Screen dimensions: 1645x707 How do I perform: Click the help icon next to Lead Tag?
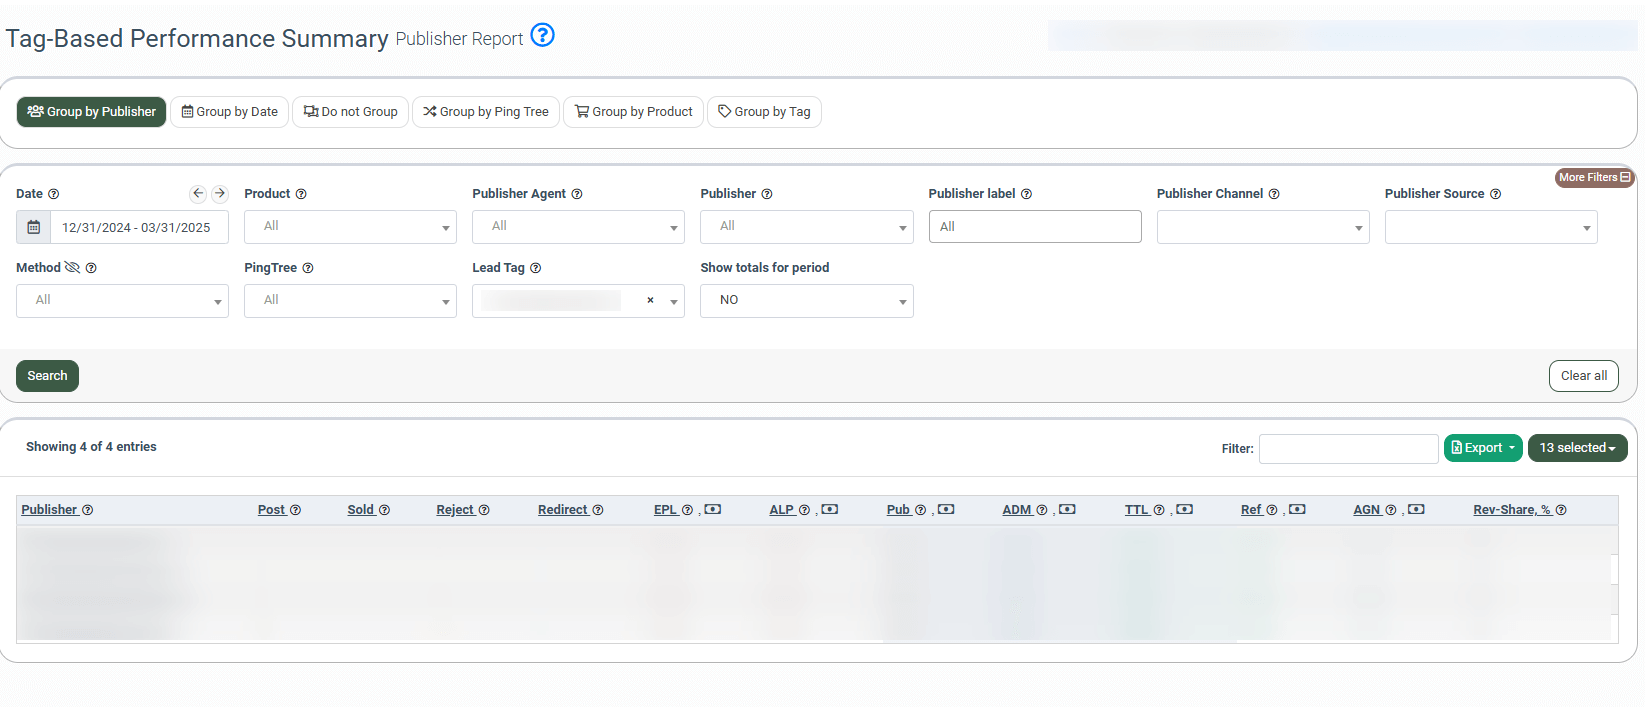[535, 268]
